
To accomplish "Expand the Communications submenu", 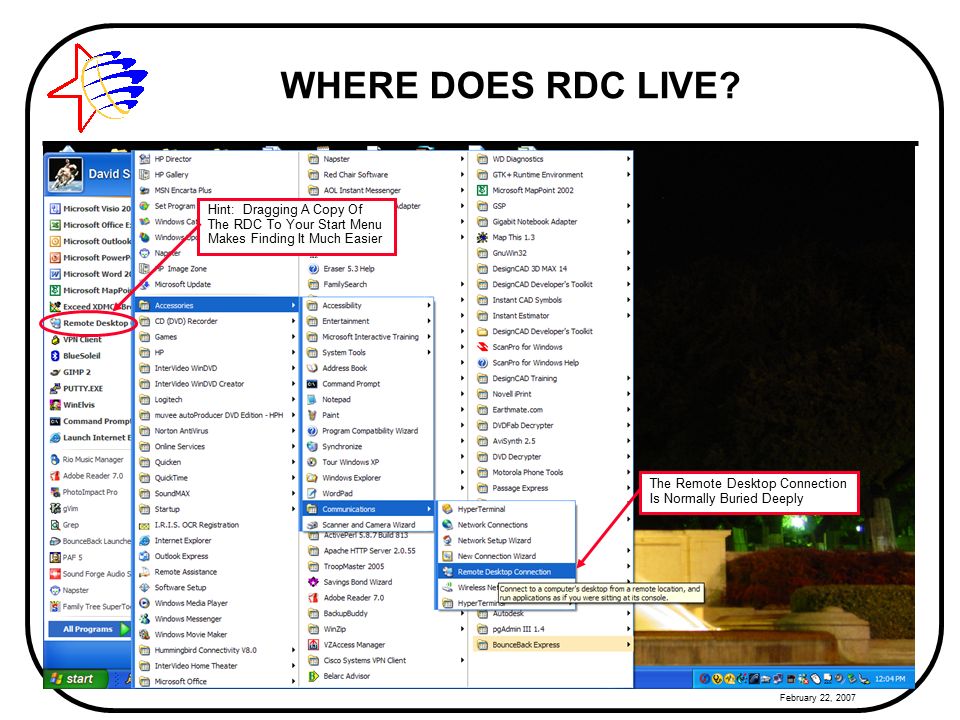I will point(368,509).
